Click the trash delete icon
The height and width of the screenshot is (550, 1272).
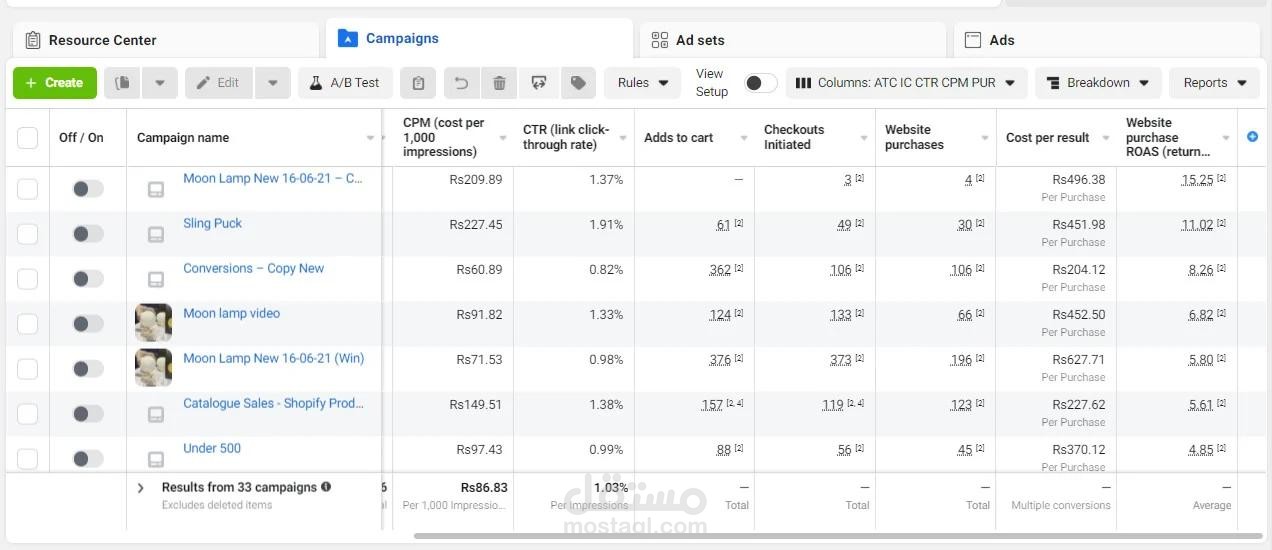[x=499, y=83]
